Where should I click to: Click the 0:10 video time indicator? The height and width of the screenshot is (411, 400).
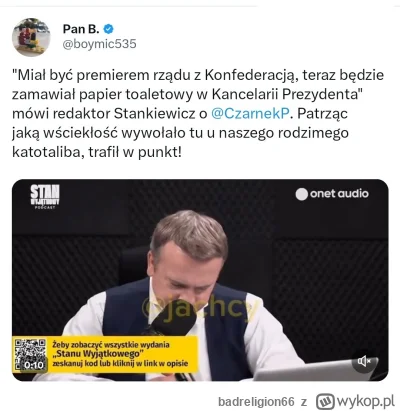pyautogui.click(x=34, y=365)
